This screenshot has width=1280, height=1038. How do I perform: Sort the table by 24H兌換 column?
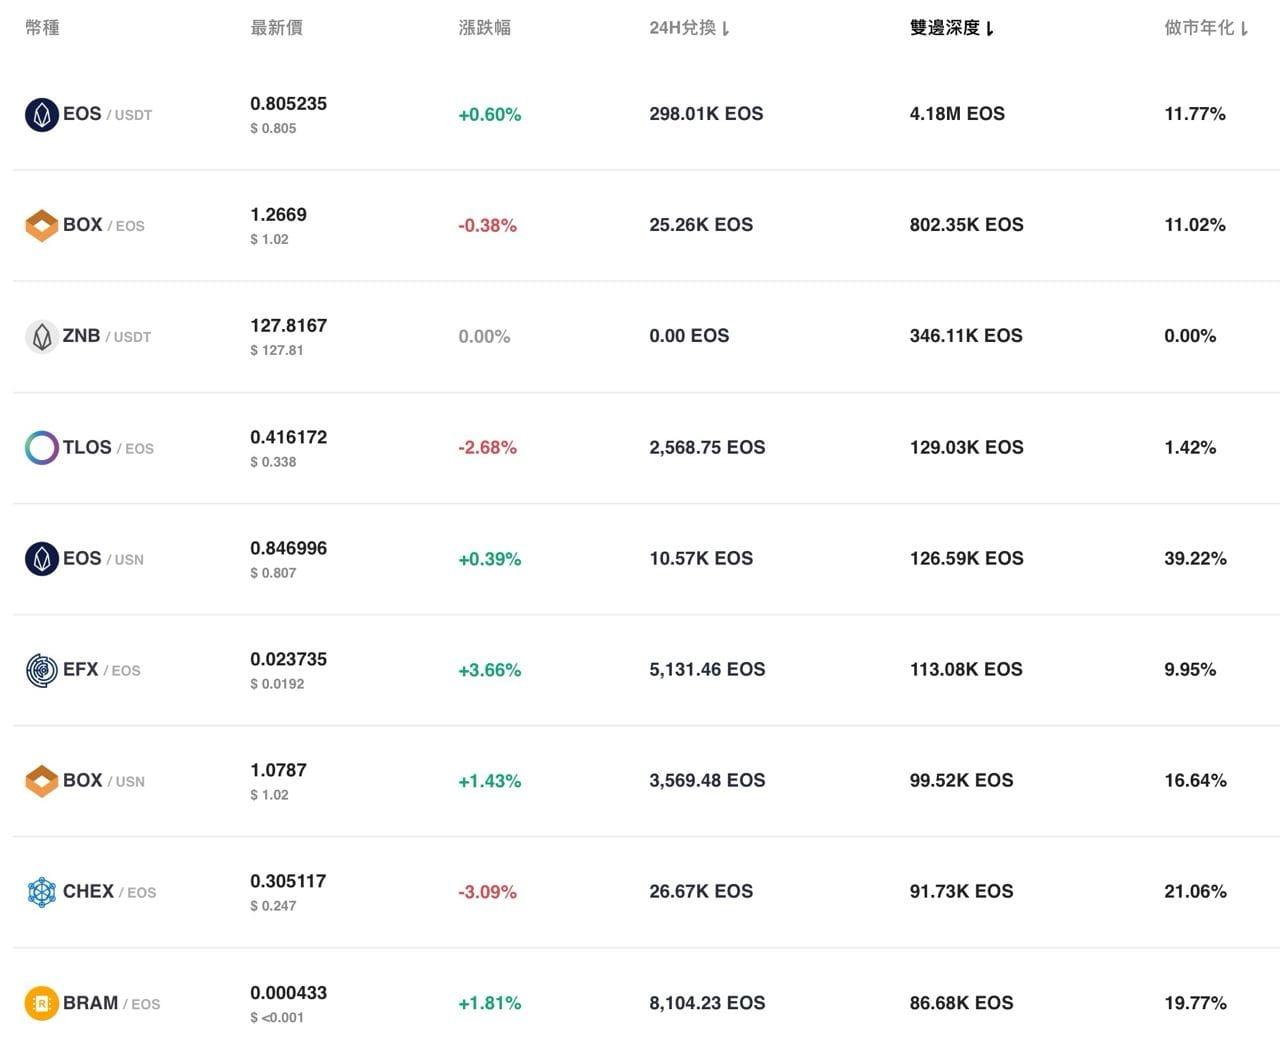pyautogui.click(x=690, y=28)
